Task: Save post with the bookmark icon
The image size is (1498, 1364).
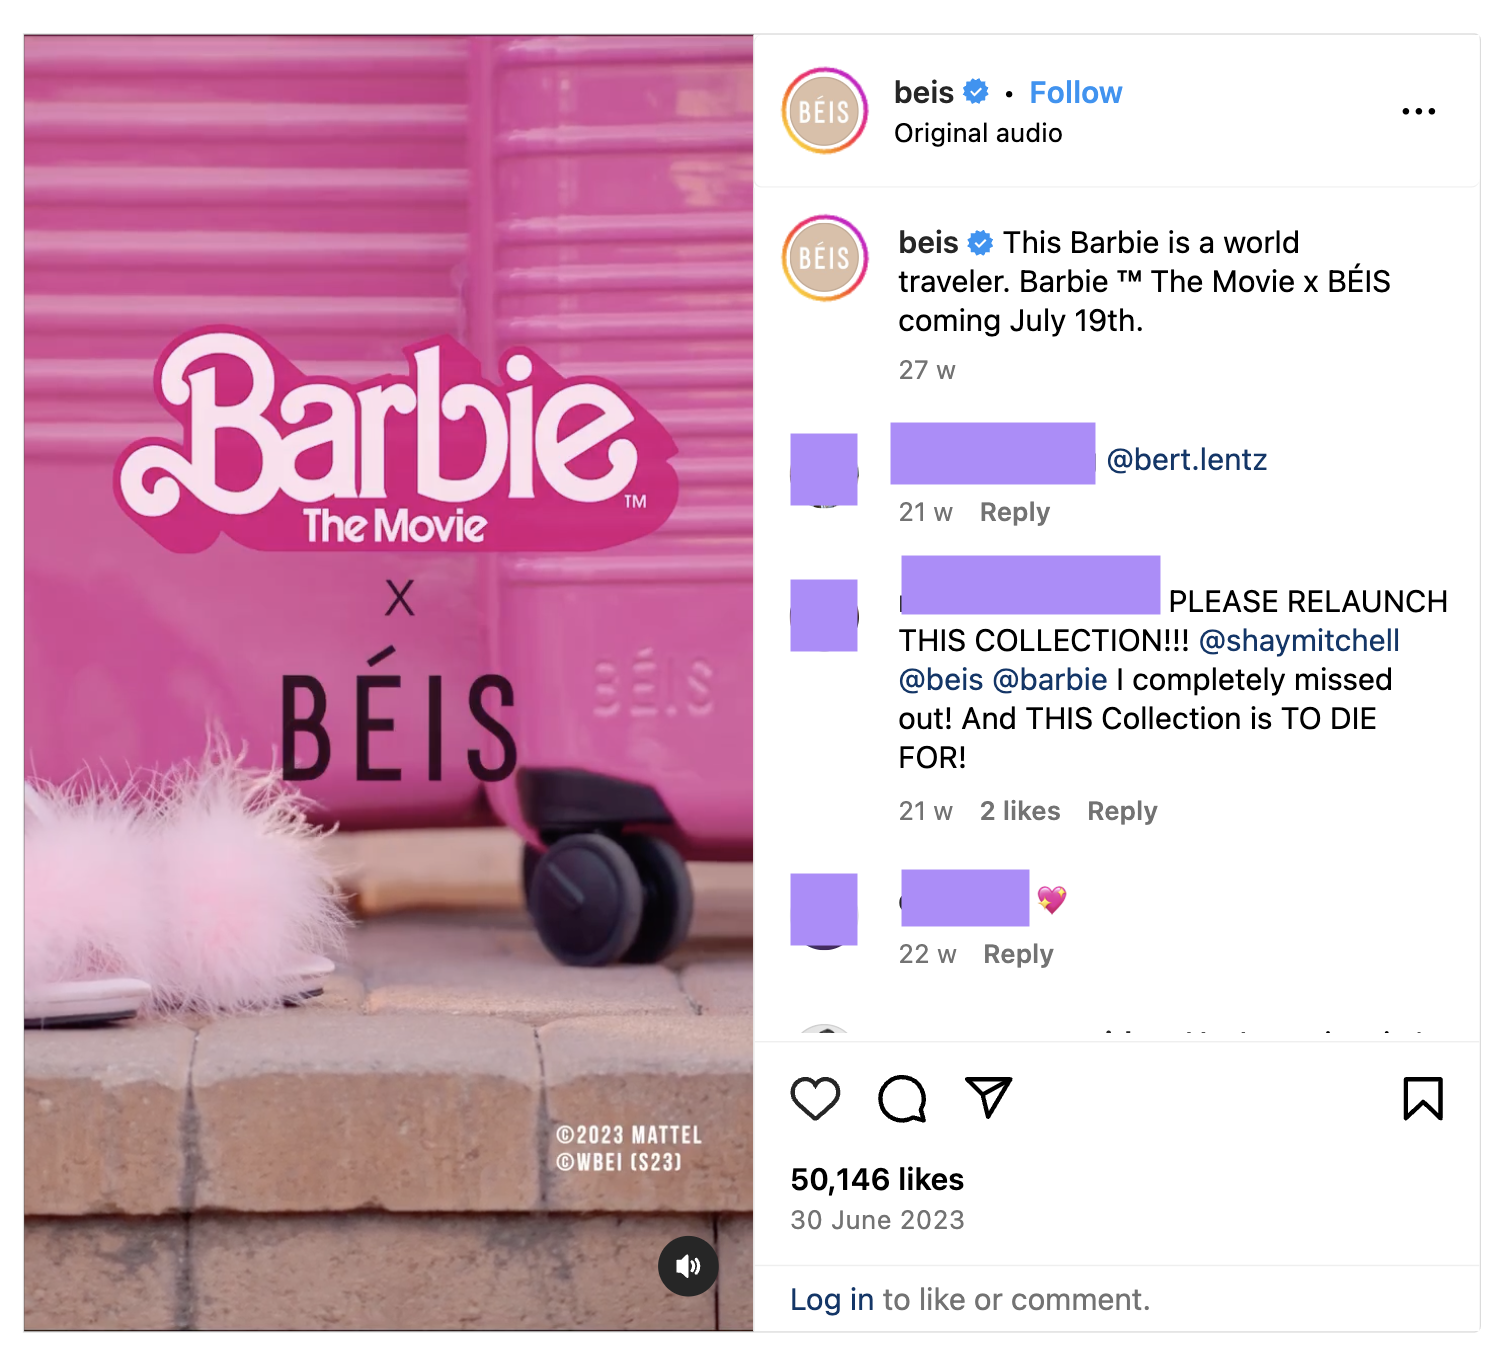Action: (1422, 1098)
